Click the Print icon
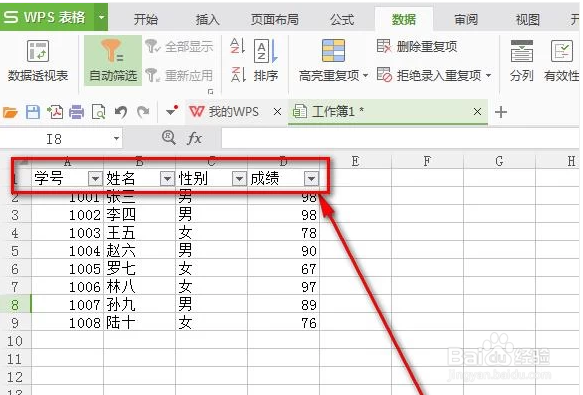583x395 pixels. click(x=77, y=112)
